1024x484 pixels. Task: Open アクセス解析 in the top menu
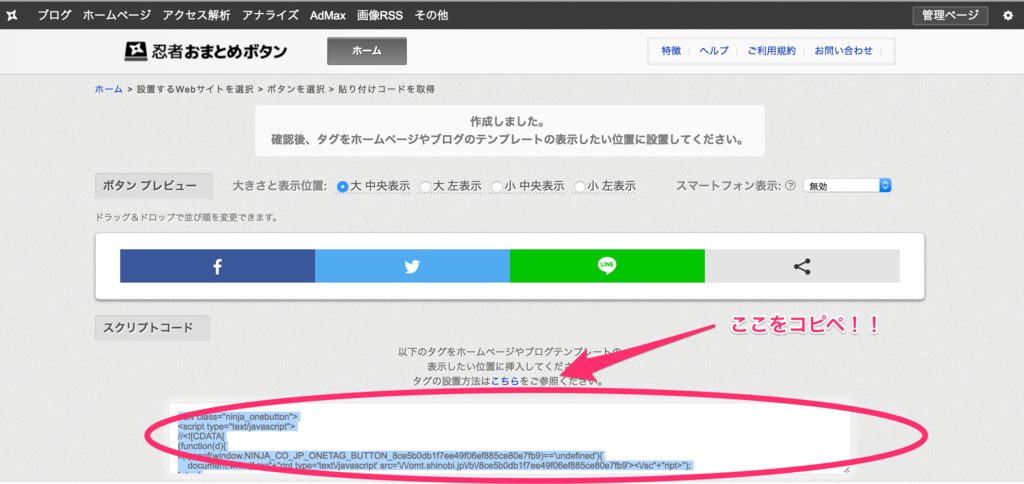click(x=197, y=16)
